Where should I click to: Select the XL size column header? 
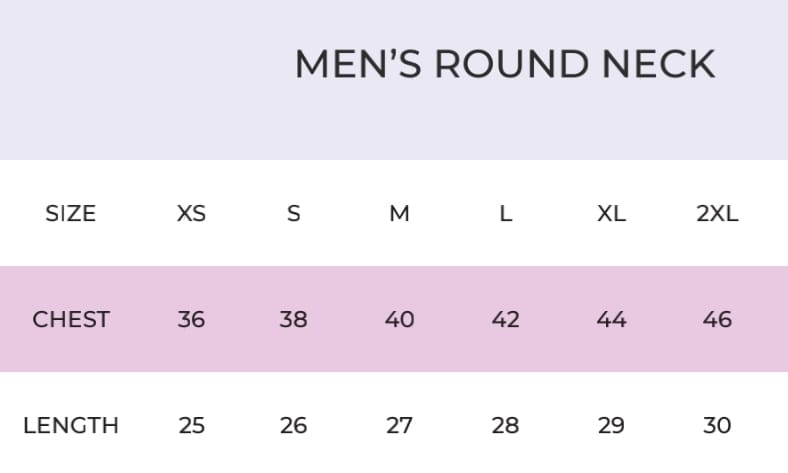click(x=611, y=213)
